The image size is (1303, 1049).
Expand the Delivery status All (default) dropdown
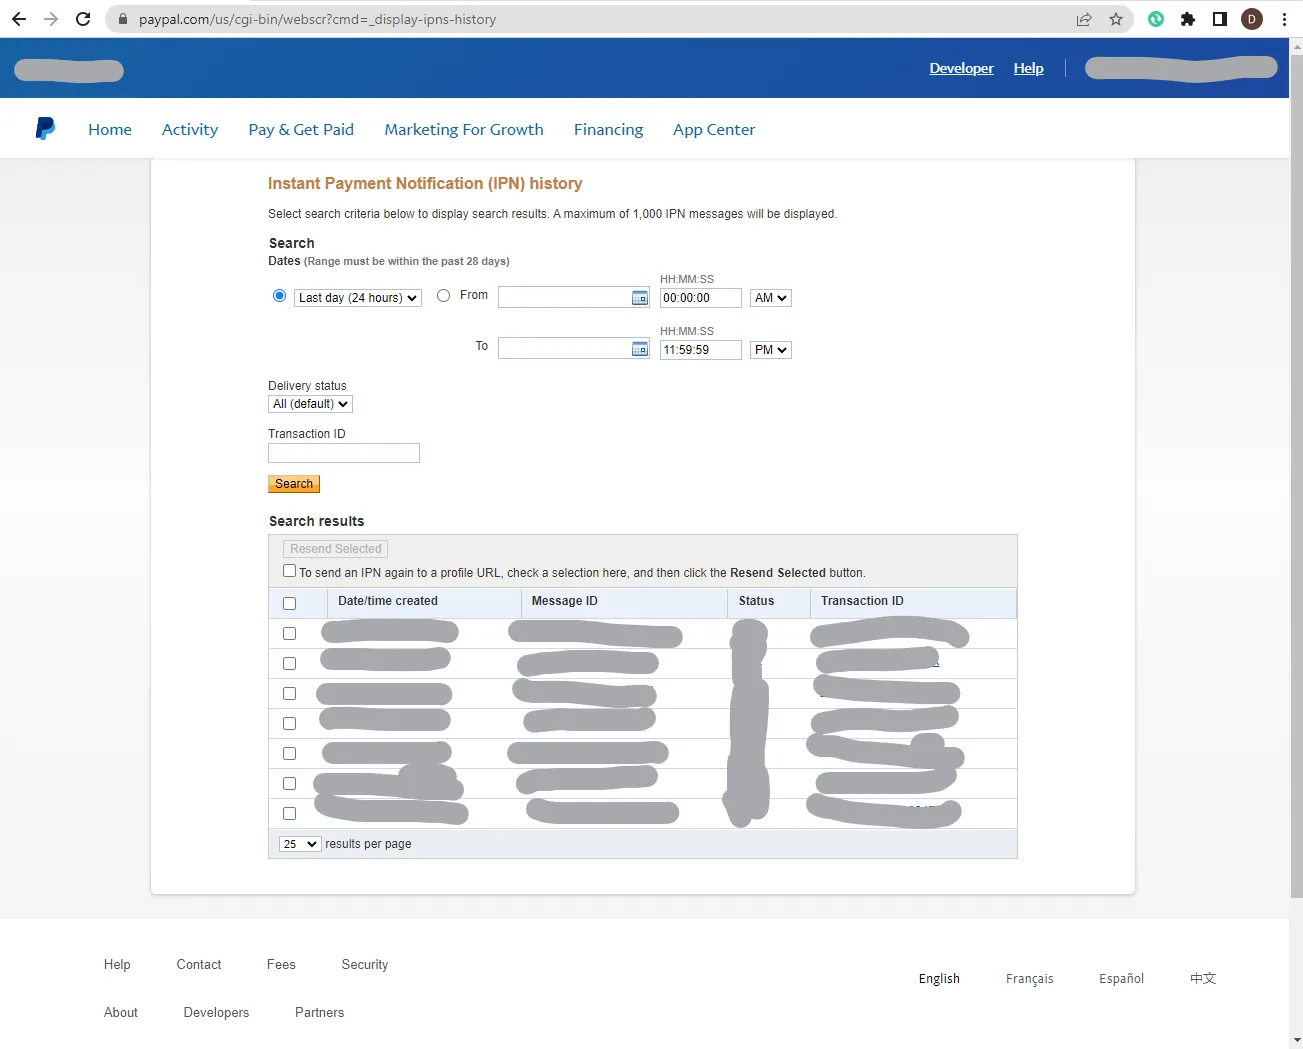tap(310, 404)
